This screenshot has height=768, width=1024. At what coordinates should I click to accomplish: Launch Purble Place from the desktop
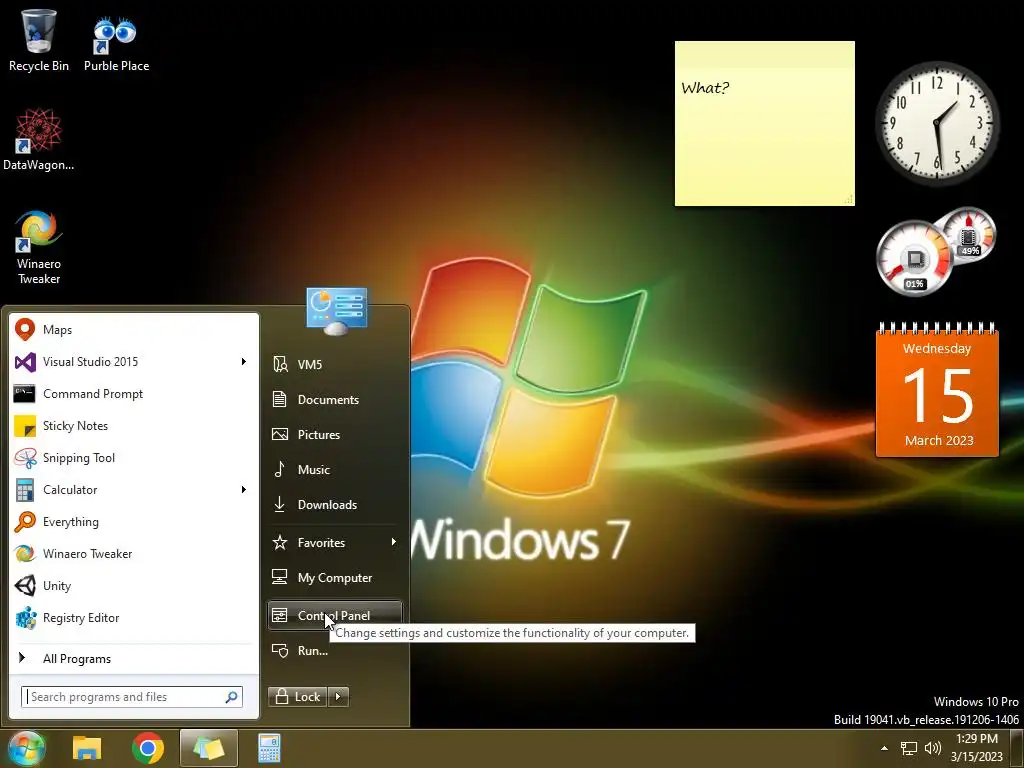(116, 42)
